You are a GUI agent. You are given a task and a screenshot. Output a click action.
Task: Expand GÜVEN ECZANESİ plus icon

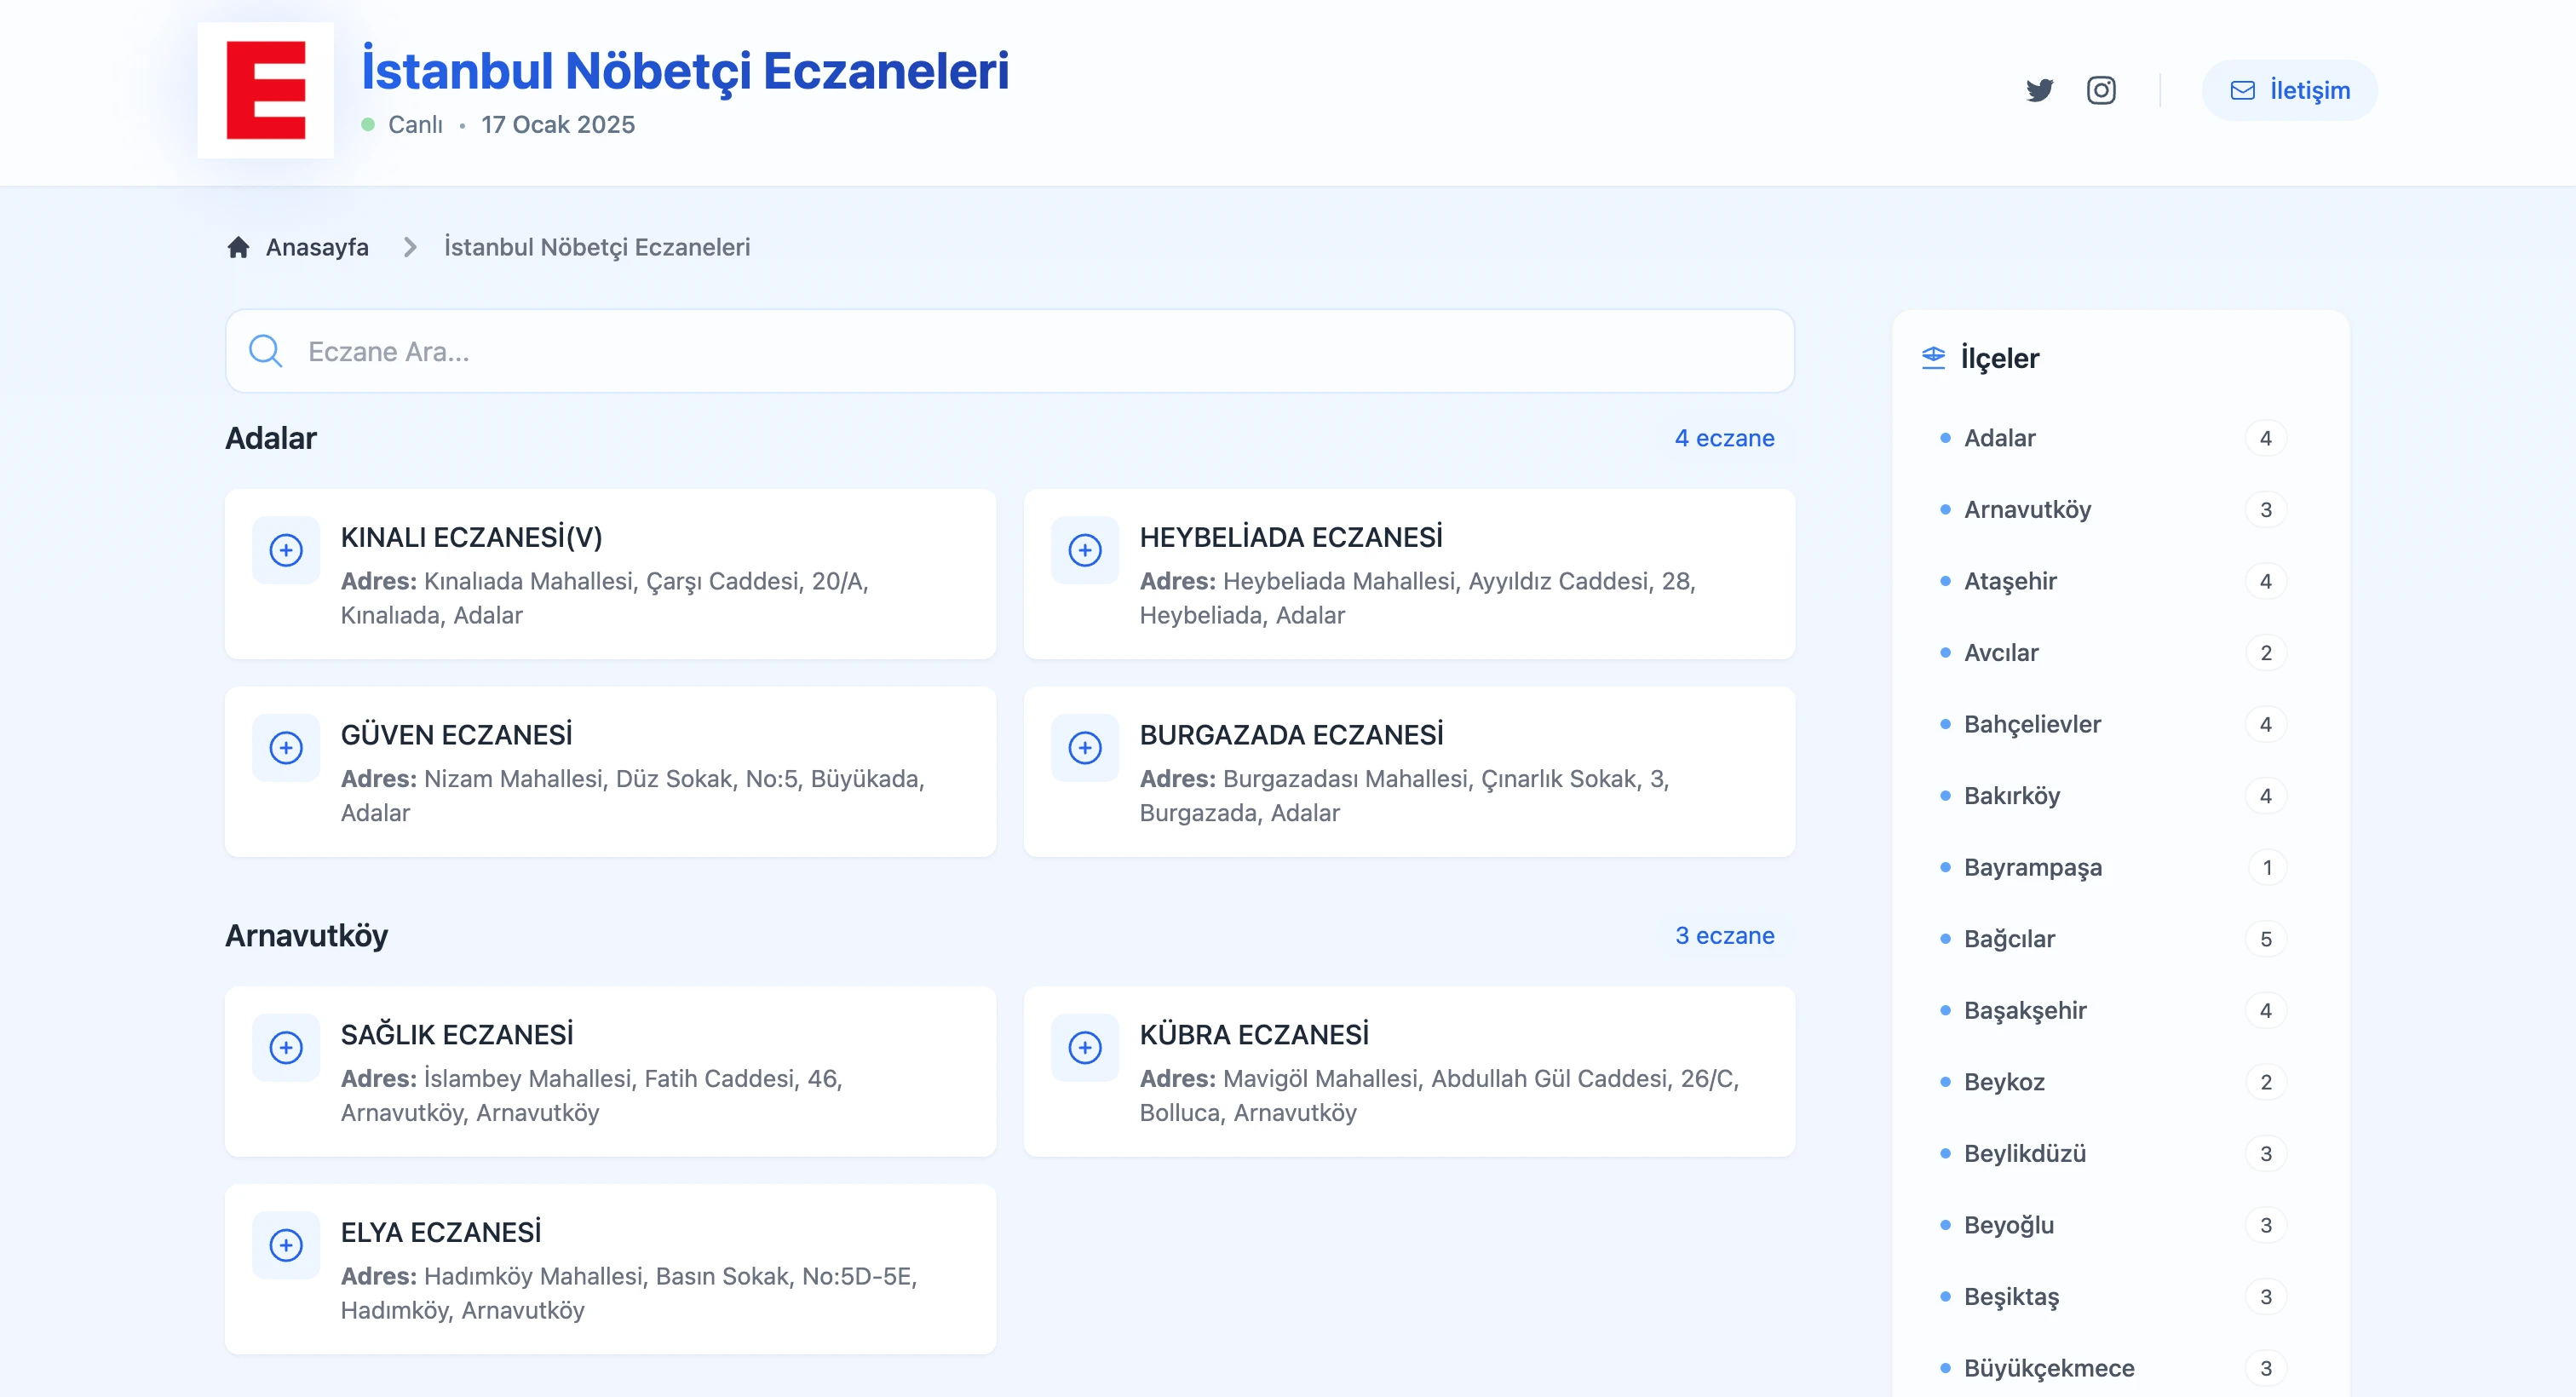coord(286,748)
